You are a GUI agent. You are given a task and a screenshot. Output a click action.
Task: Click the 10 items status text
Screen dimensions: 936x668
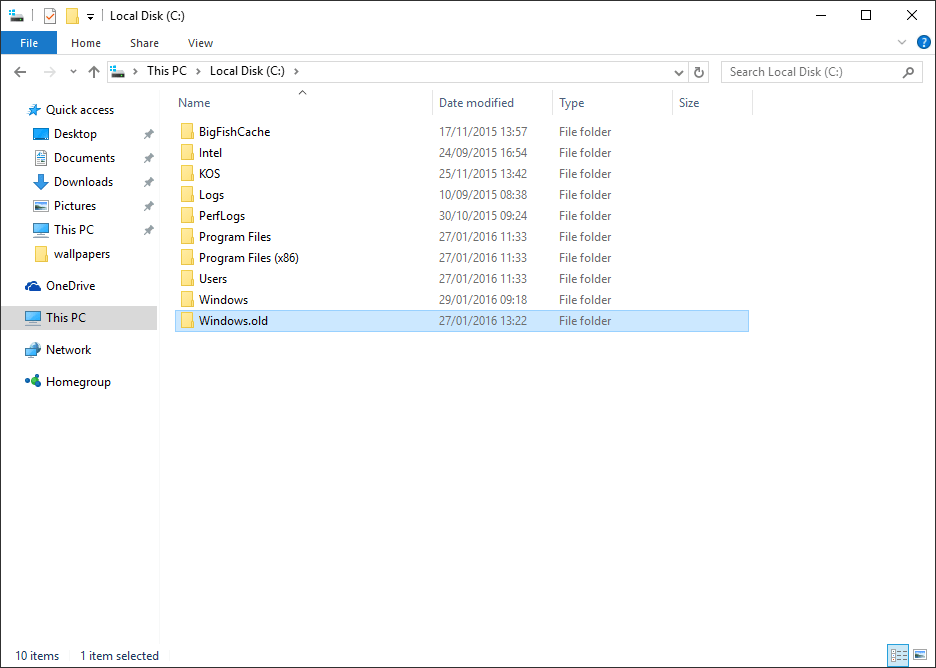pos(37,655)
